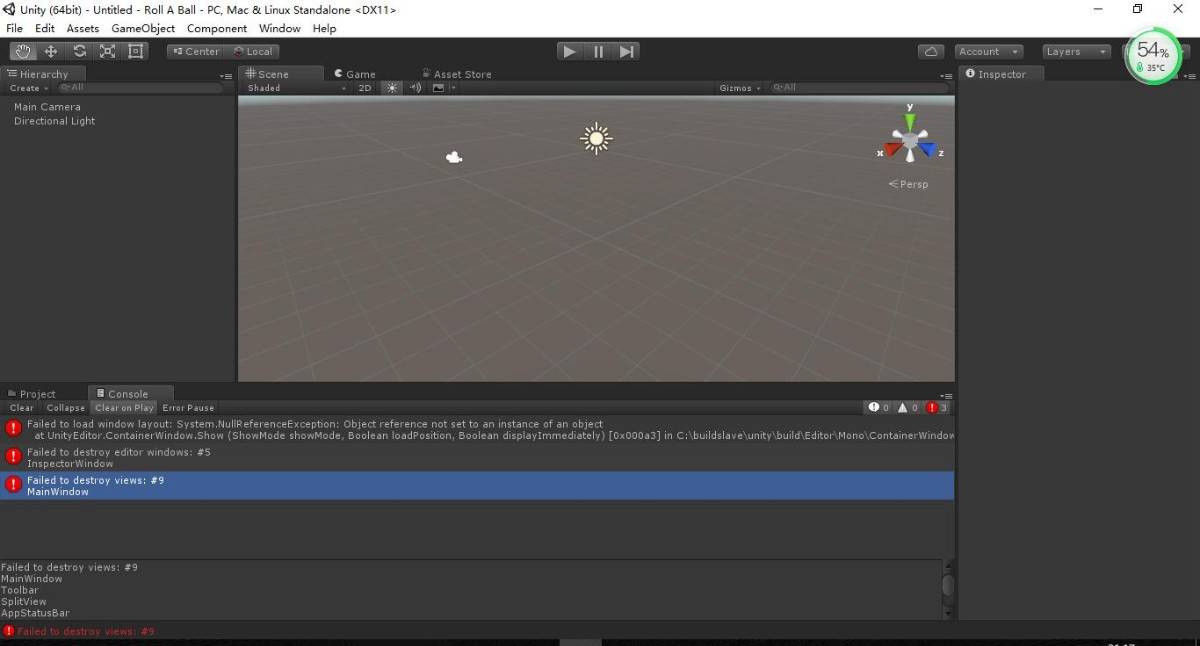Click the Pause button in the toolbar

pos(598,51)
